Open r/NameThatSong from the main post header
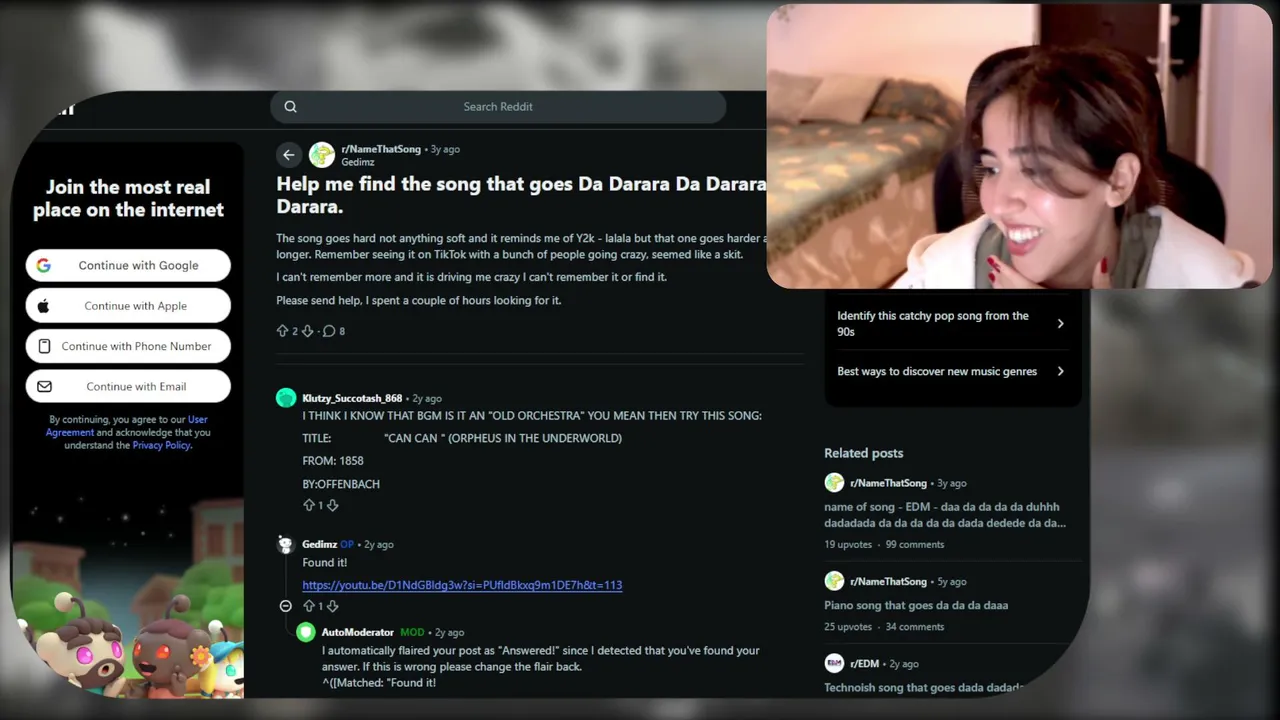The height and width of the screenshot is (720, 1280). click(381, 149)
